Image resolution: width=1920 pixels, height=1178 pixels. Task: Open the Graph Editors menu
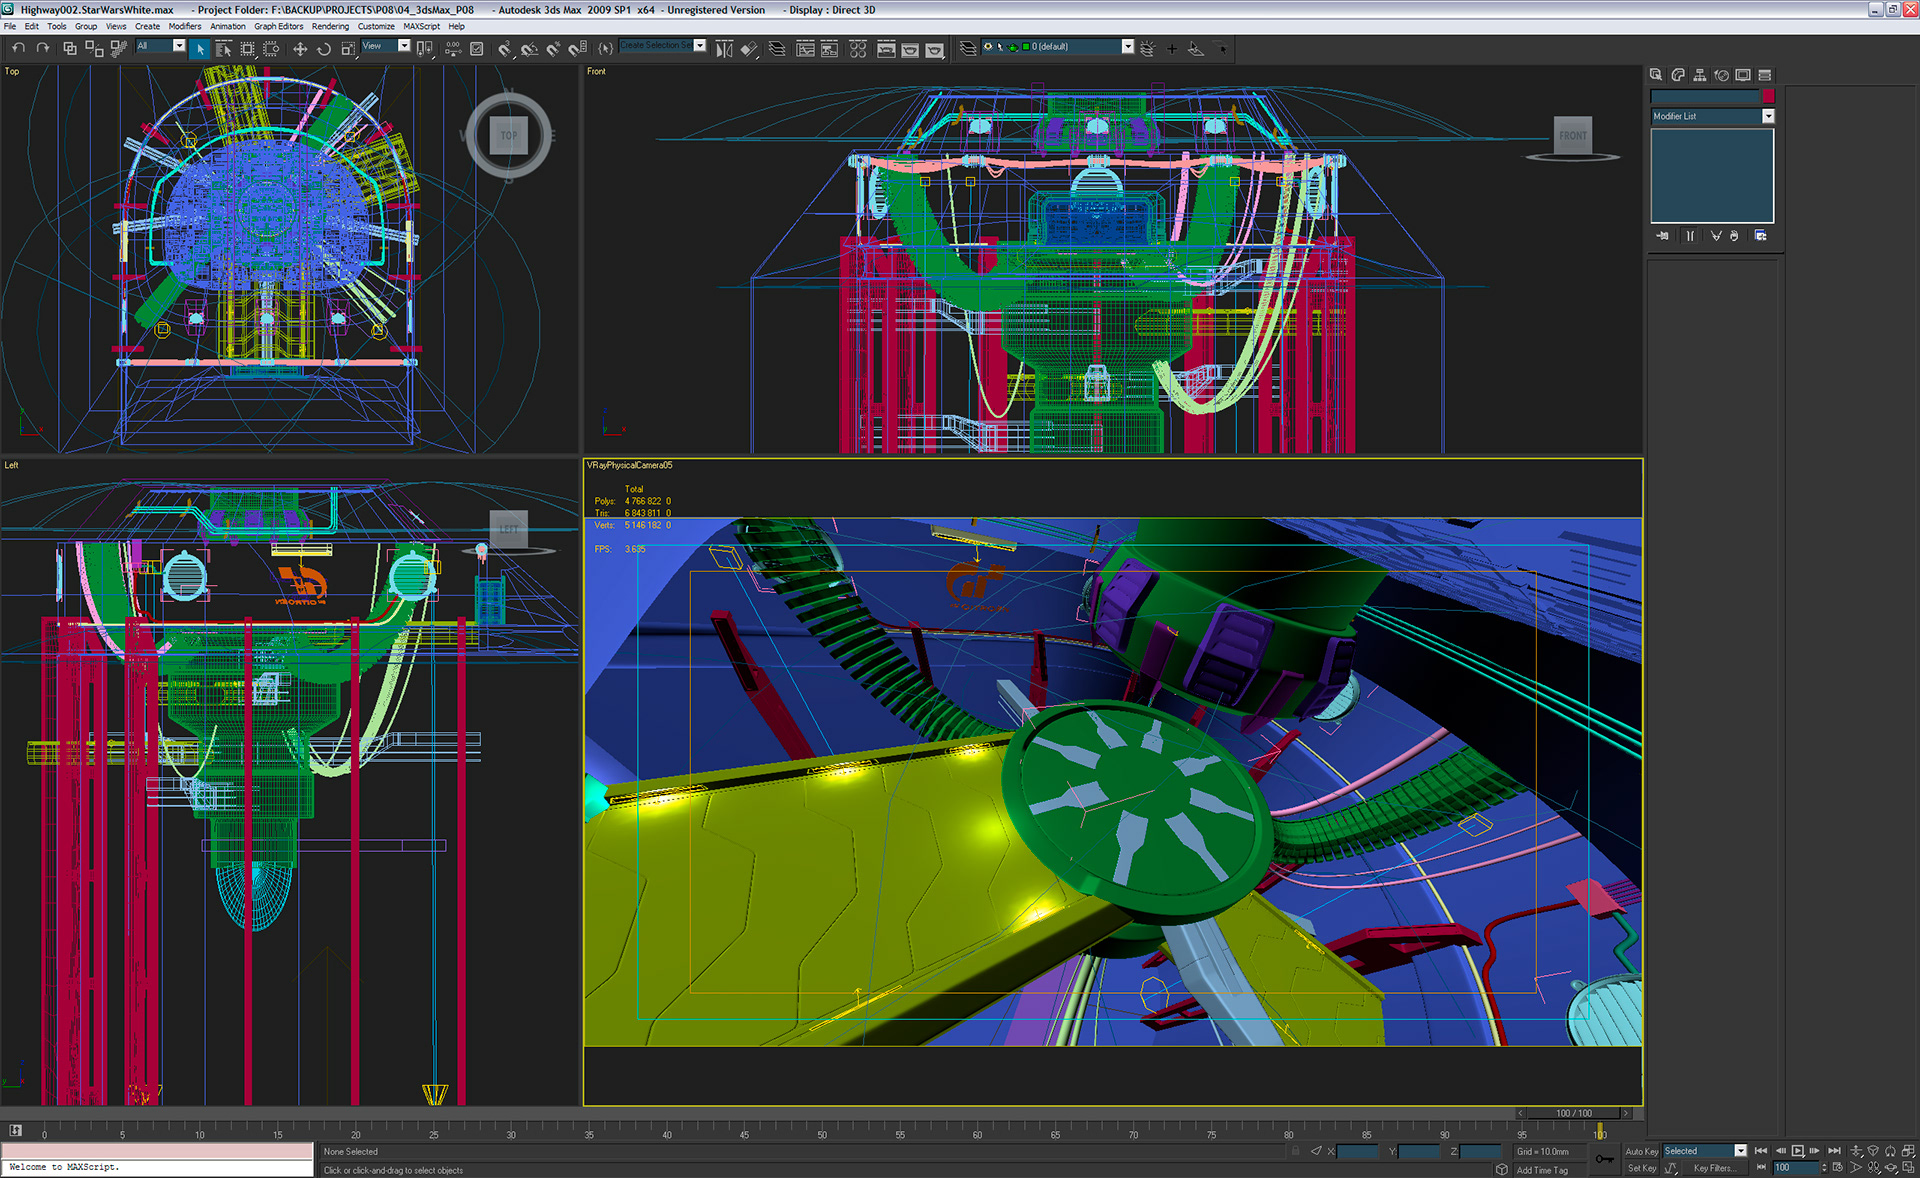(278, 26)
